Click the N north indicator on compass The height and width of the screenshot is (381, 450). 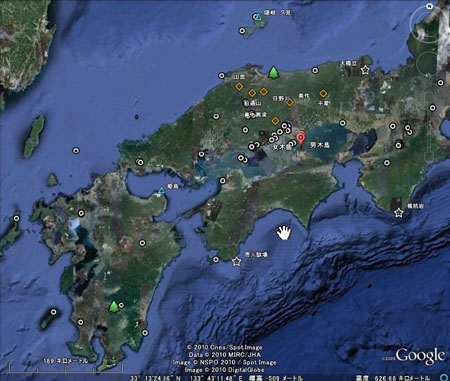[430, 6]
